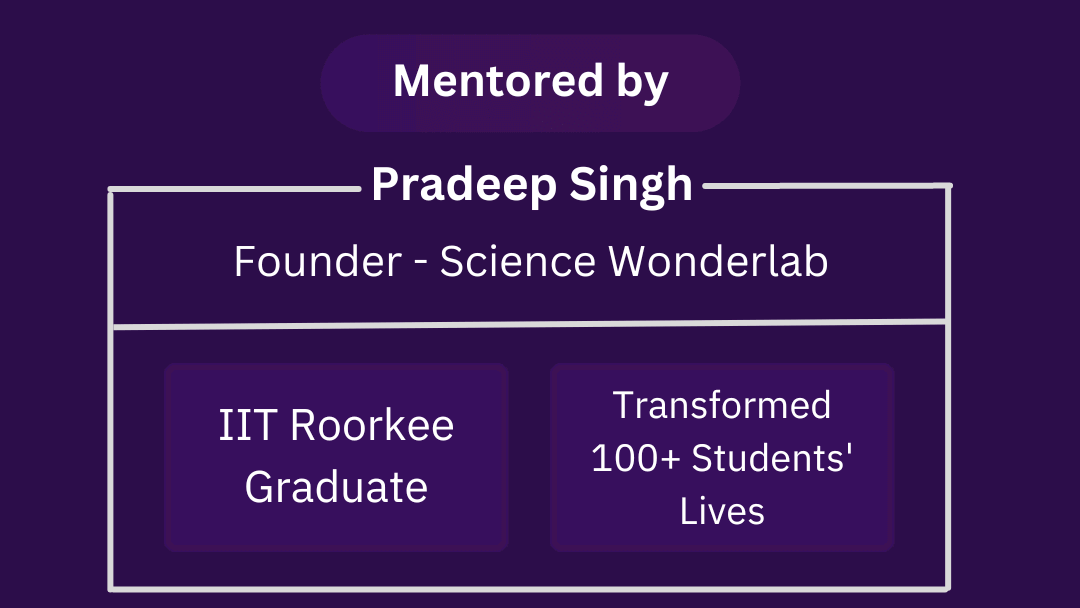
Task: Select the word "Wonderlab" in the subtitle
Action: (718, 262)
